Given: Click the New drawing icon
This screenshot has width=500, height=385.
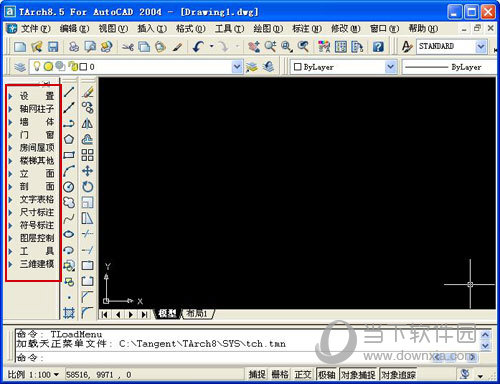Looking at the screenshot, I should pyautogui.click(x=20, y=47).
